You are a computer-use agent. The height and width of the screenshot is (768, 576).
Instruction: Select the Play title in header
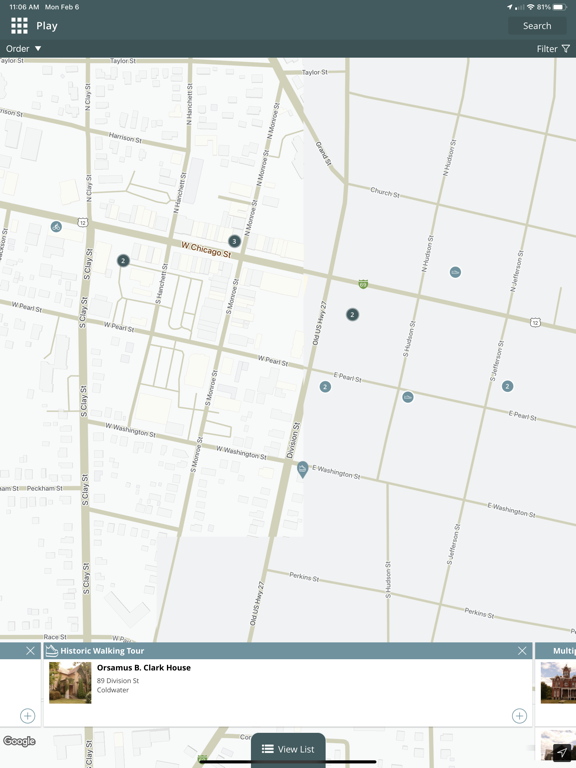[x=47, y=26]
